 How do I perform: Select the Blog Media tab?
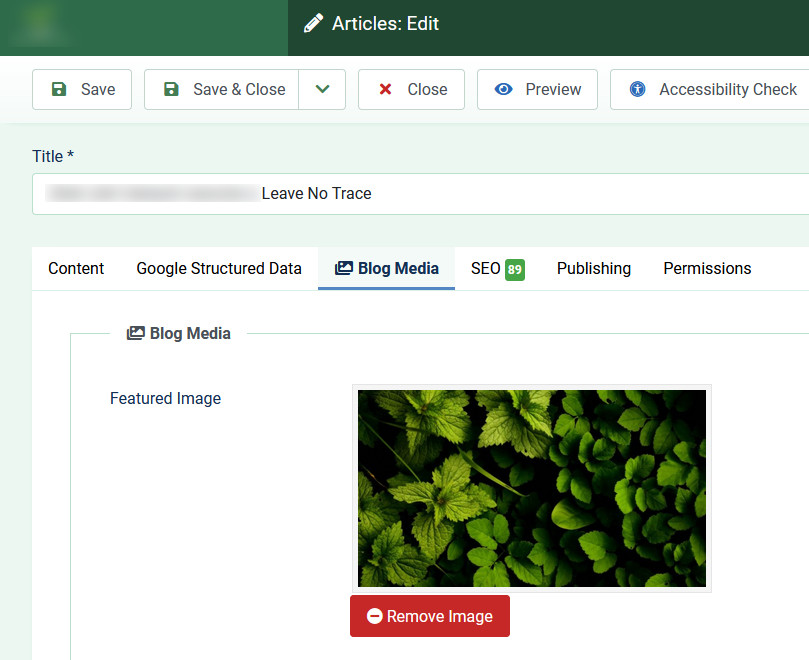point(386,268)
